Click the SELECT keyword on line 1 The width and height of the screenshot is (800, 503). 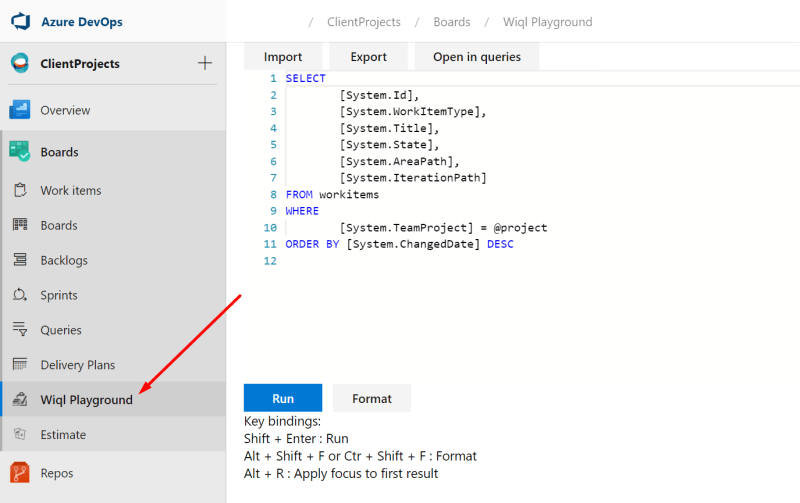[x=306, y=78]
